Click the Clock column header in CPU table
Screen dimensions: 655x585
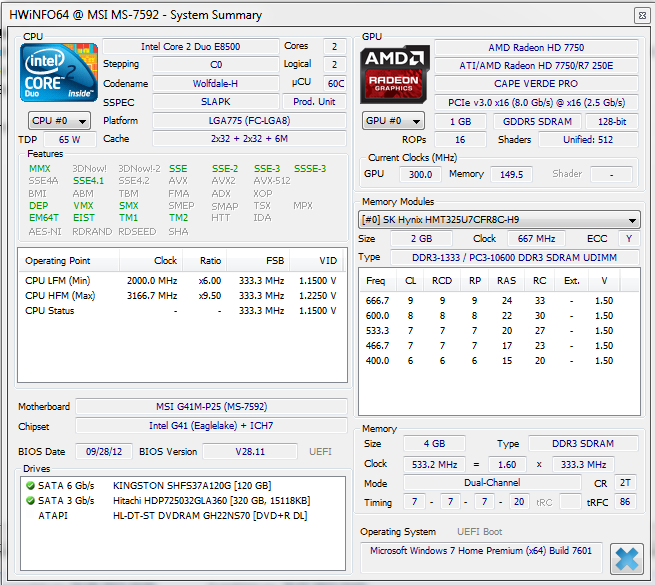point(151,261)
